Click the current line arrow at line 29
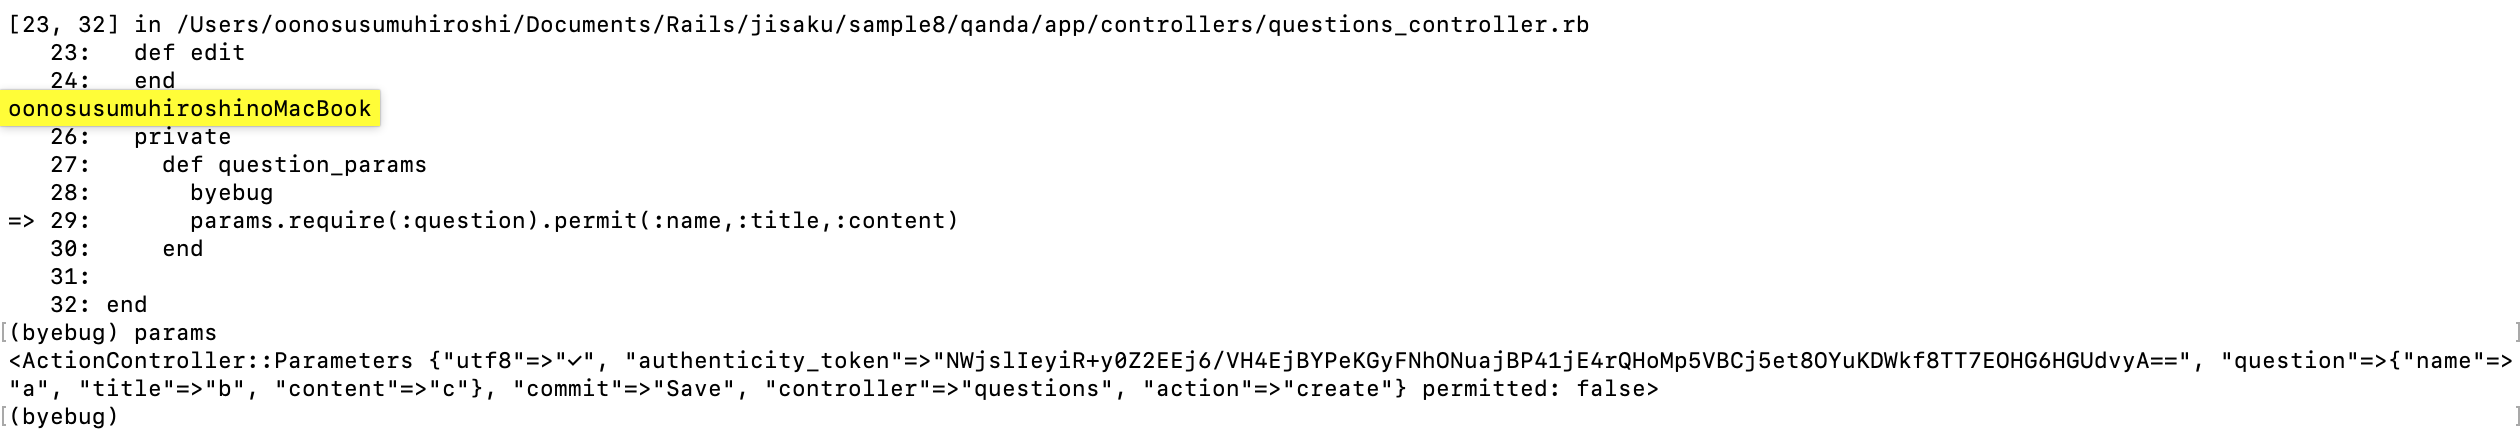The width and height of the screenshot is (2520, 434). [x=21, y=221]
